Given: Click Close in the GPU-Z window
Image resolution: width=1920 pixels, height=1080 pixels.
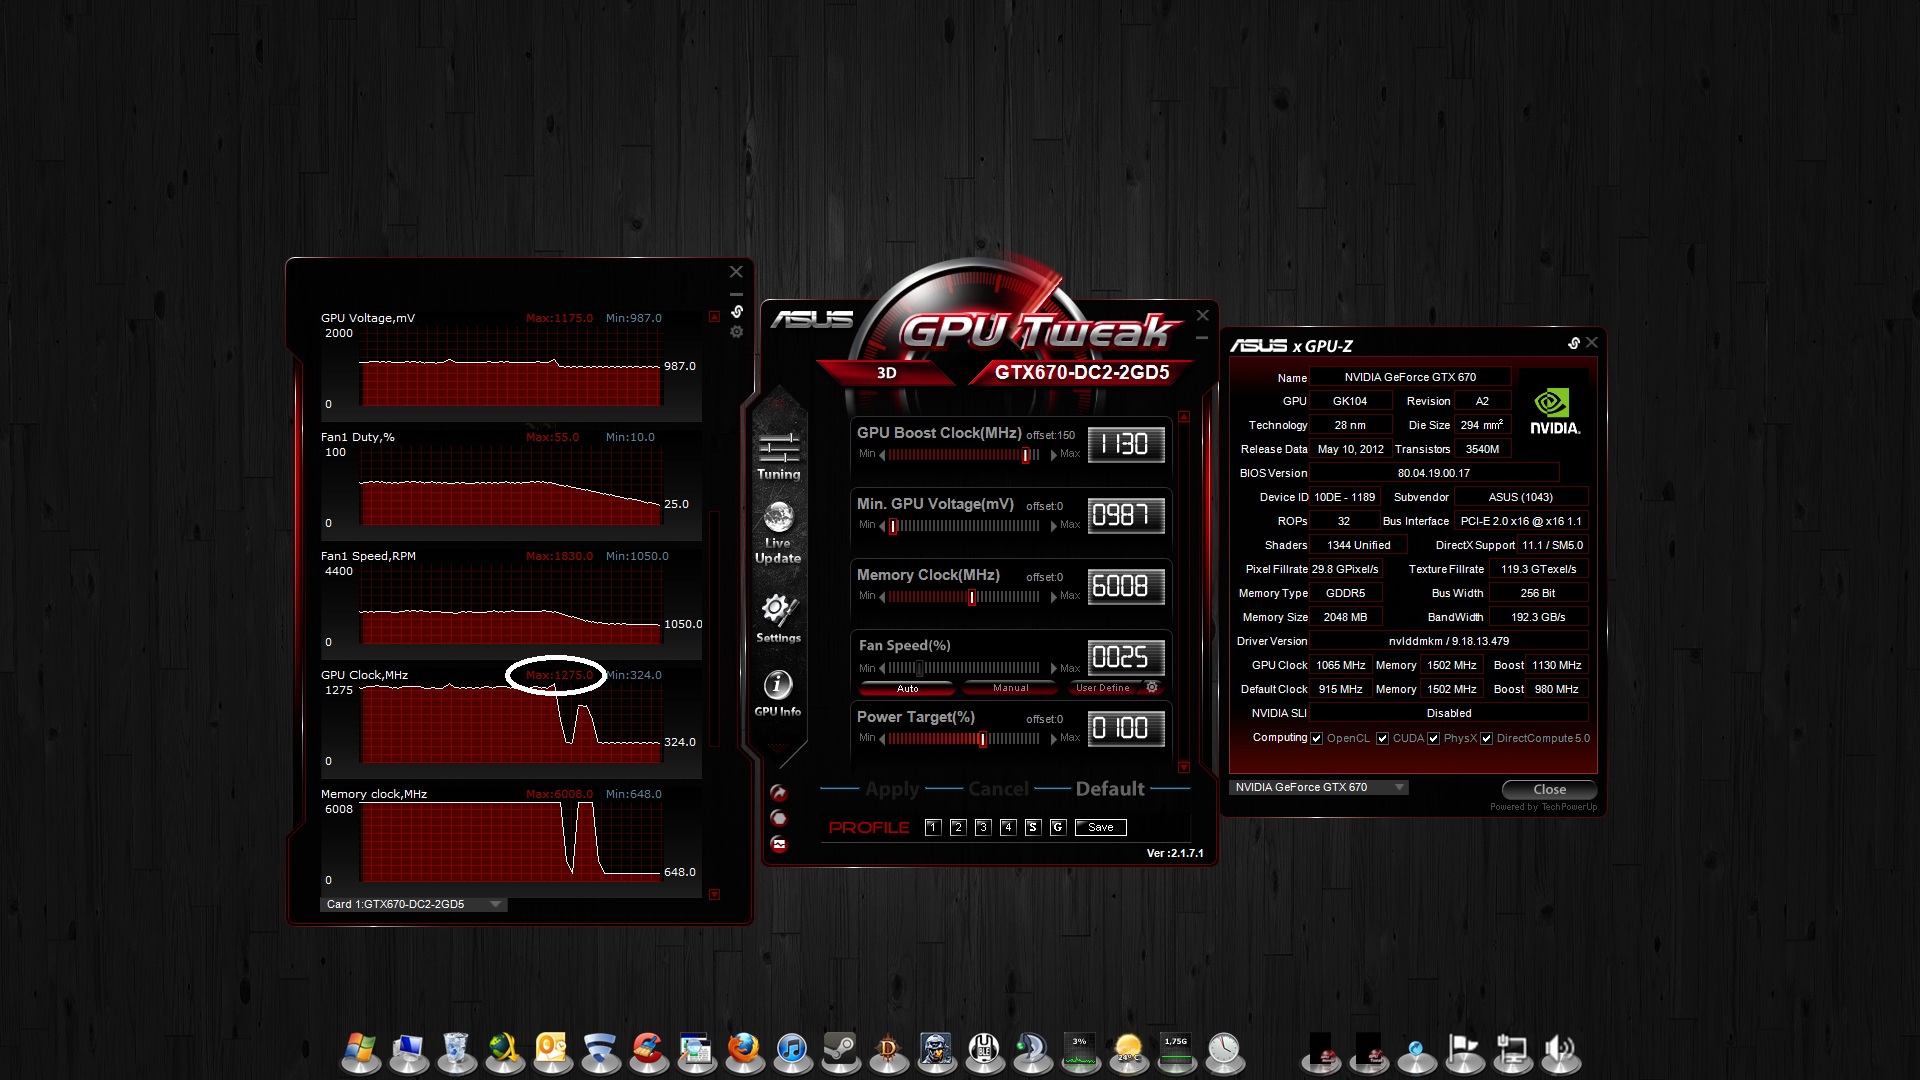Looking at the screenshot, I should coord(1549,789).
